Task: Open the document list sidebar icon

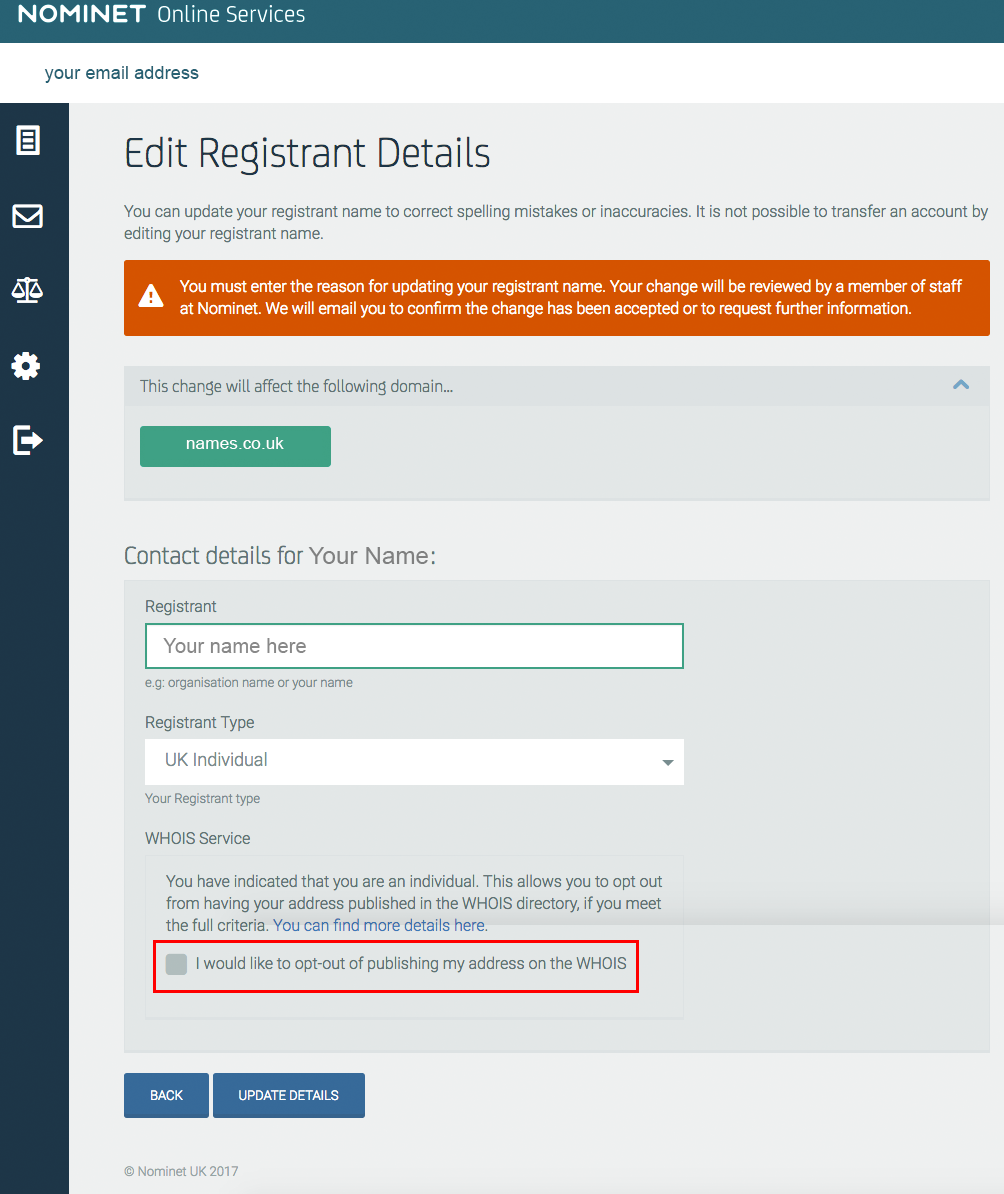Action: click(28, 140)
